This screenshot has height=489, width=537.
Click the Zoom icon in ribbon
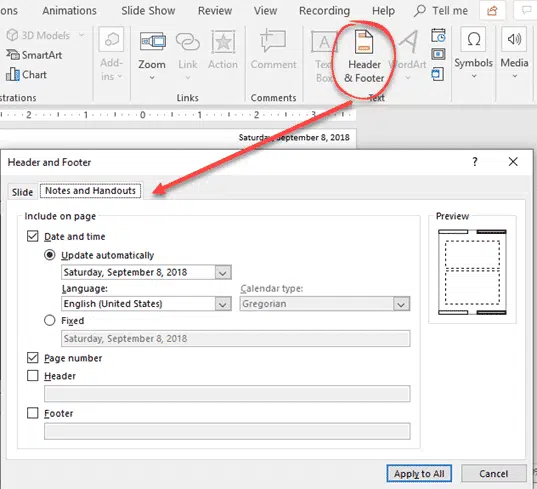152,42
